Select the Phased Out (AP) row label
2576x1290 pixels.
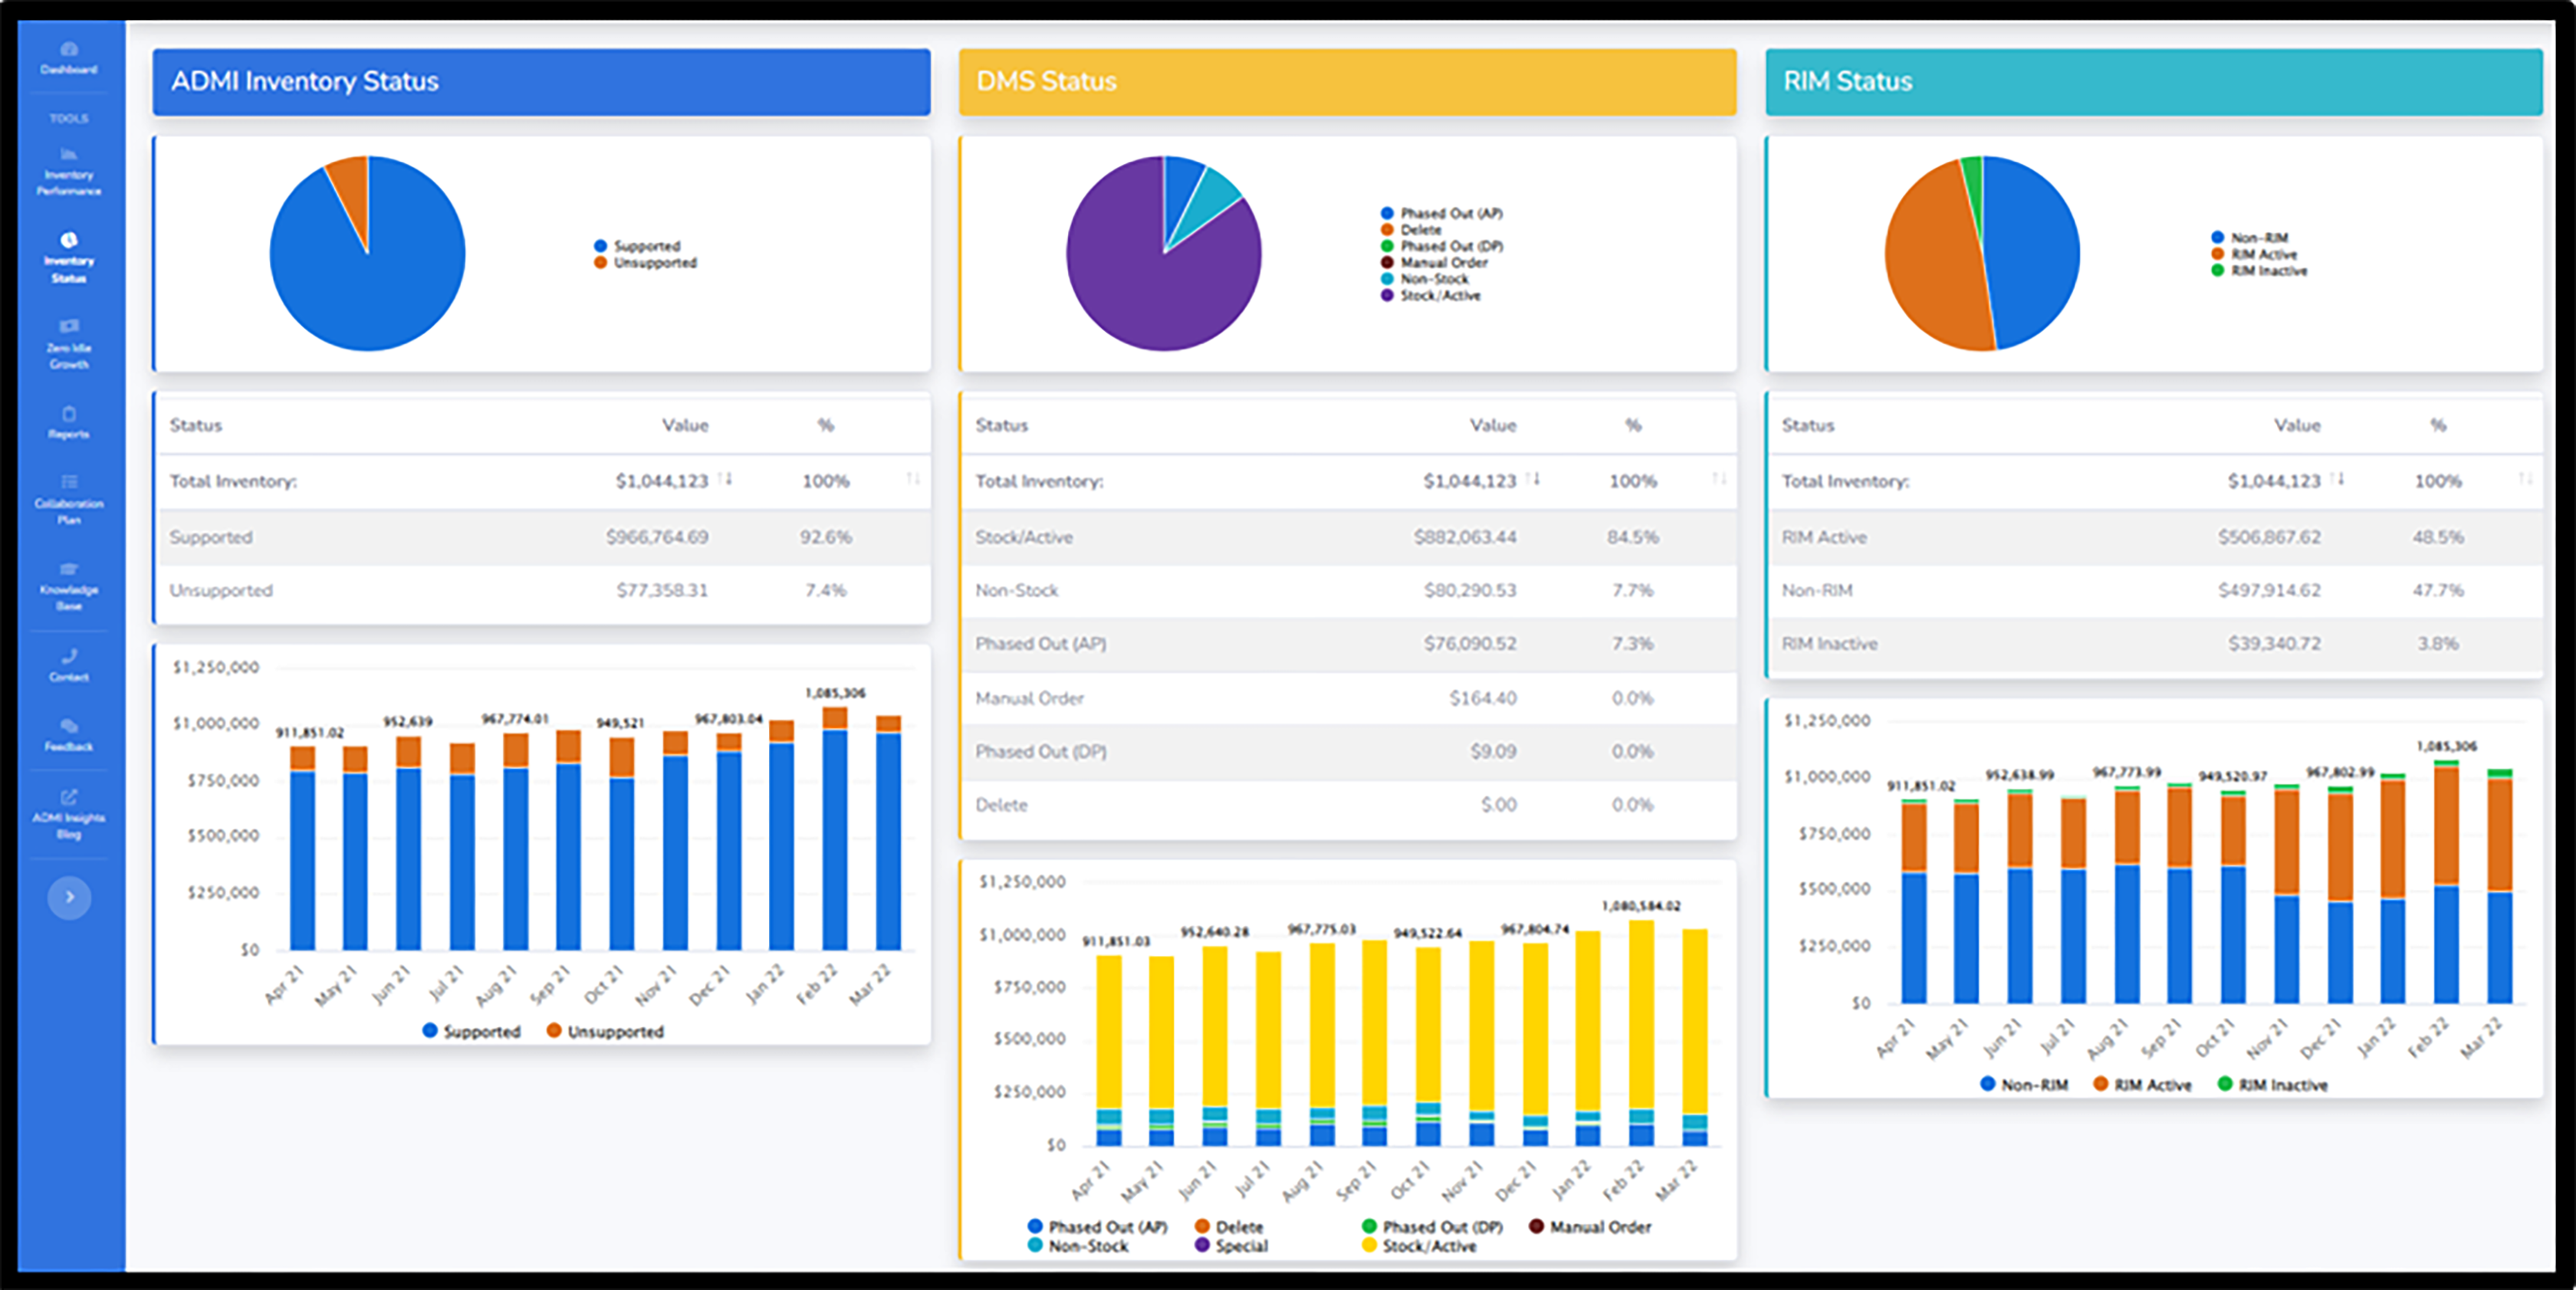point(1041,644)
